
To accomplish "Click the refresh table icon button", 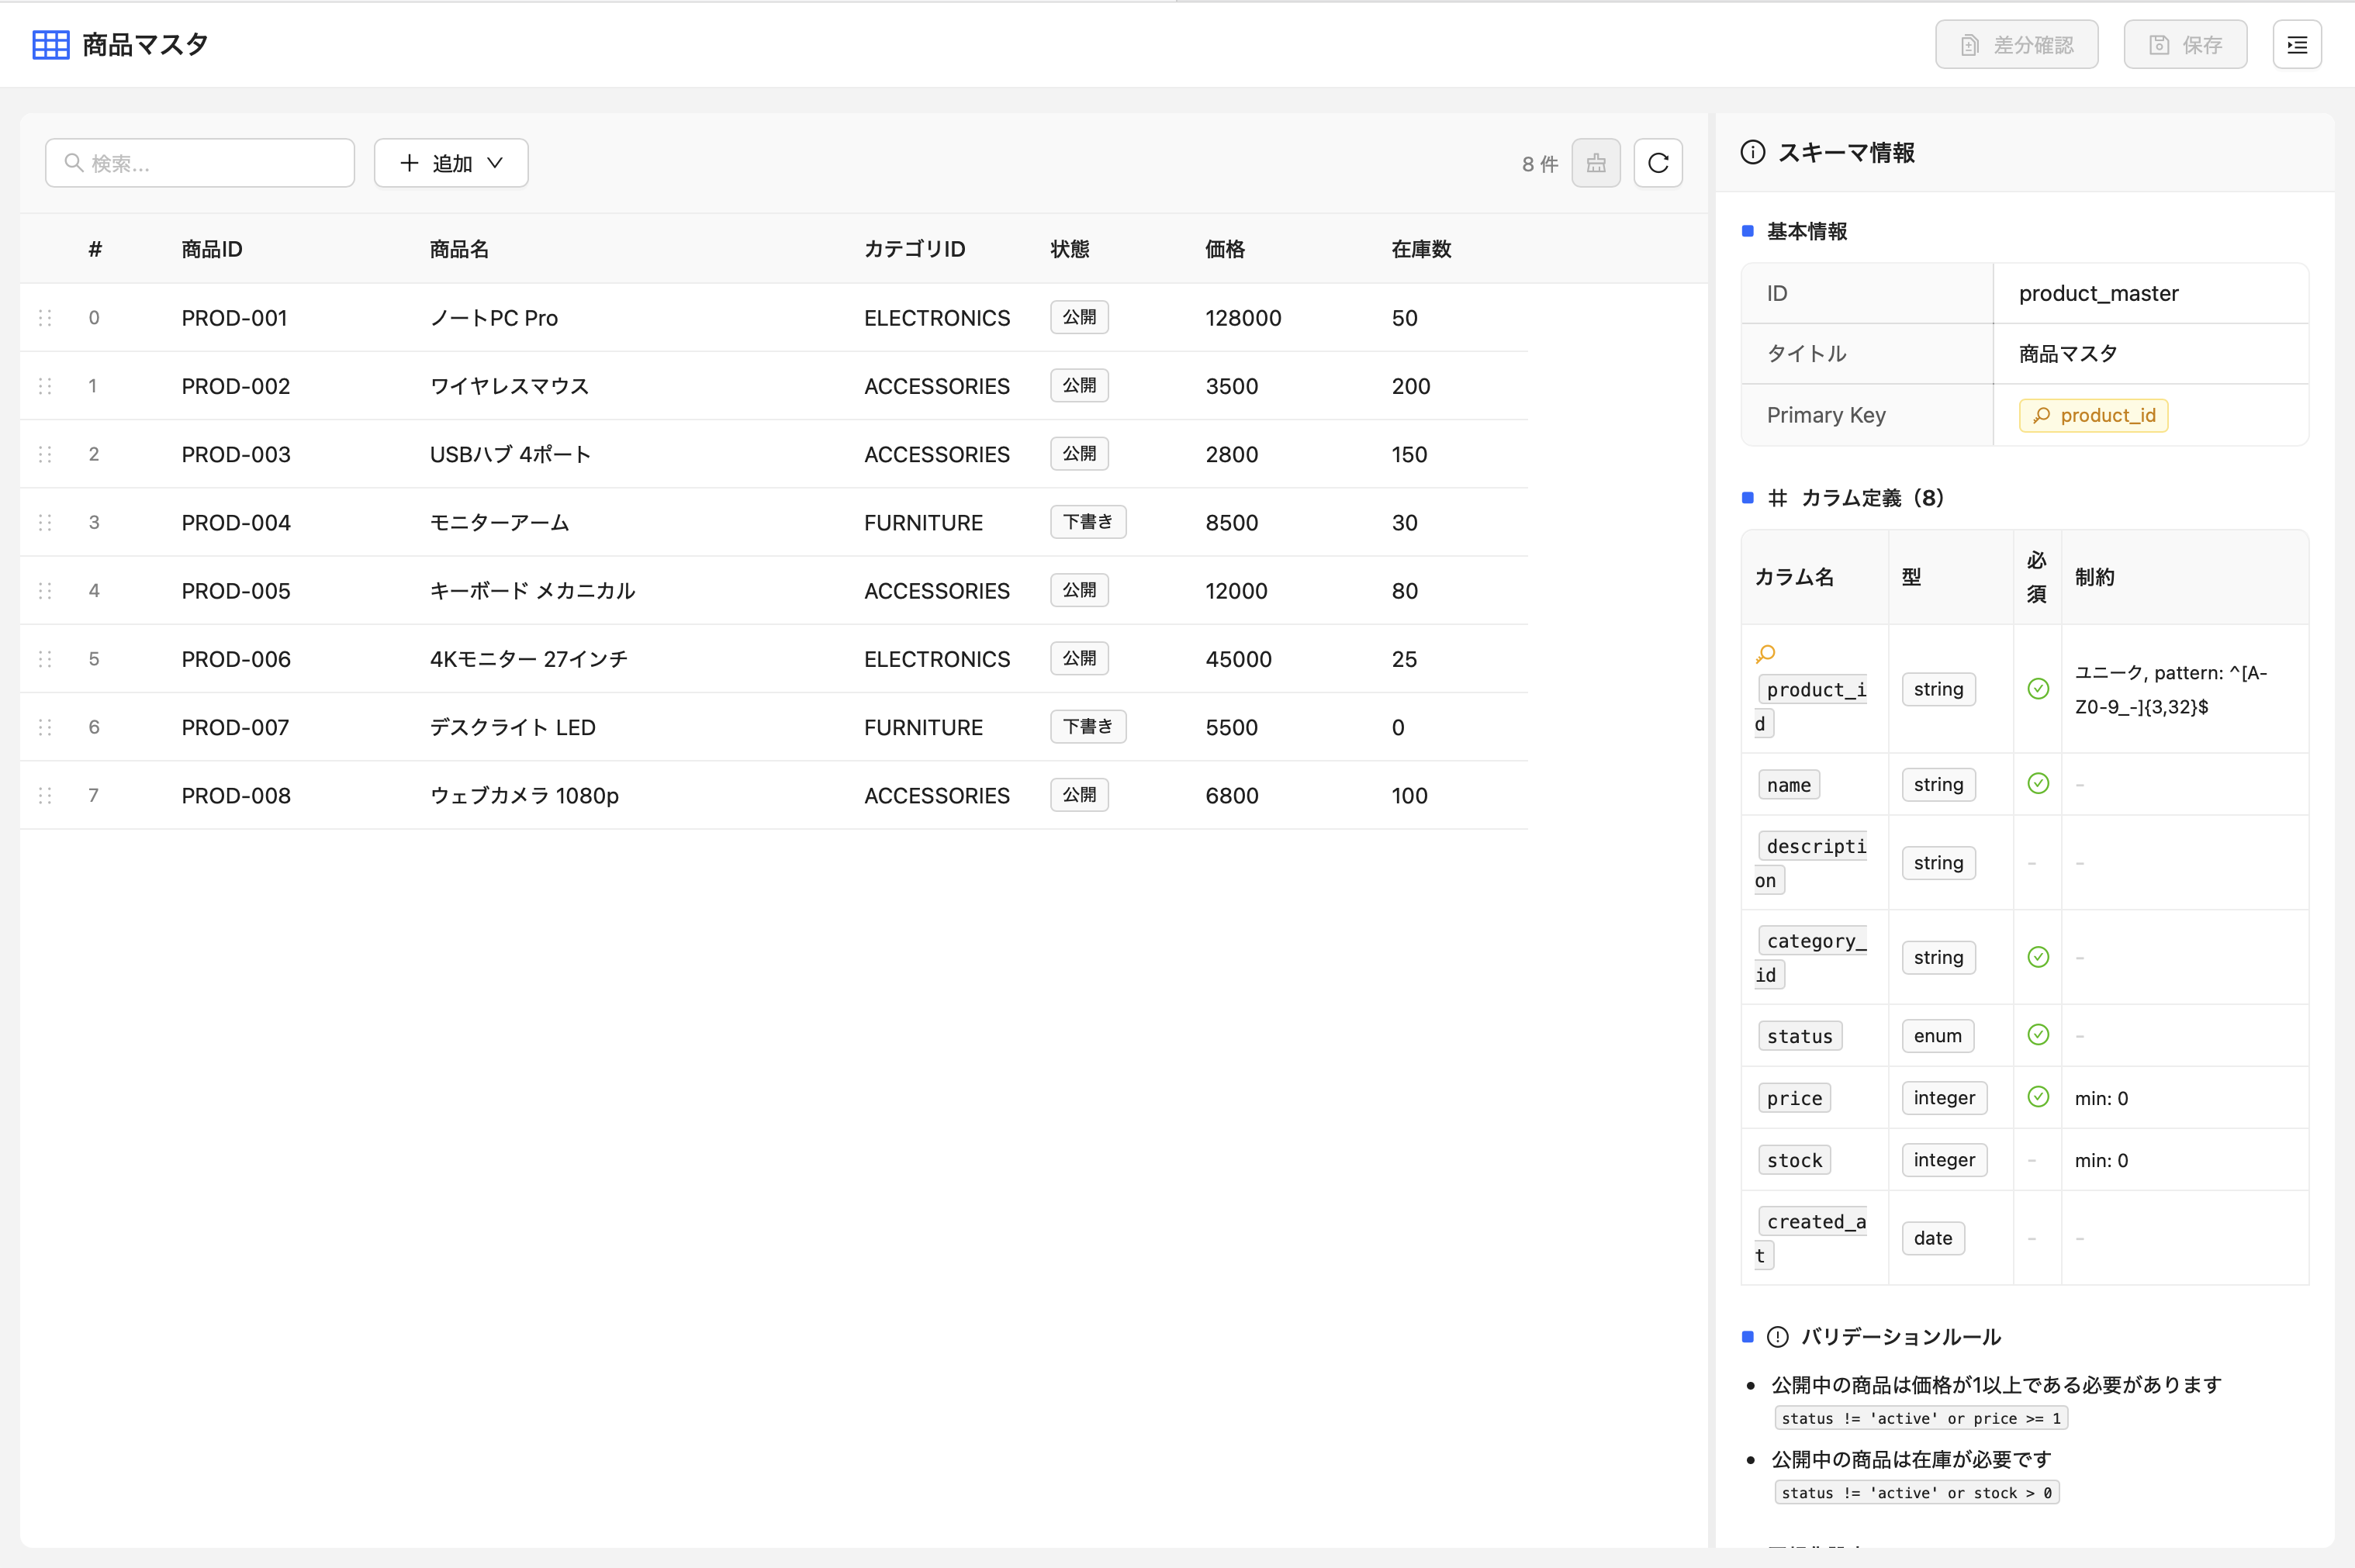I will pos(1657,163).
